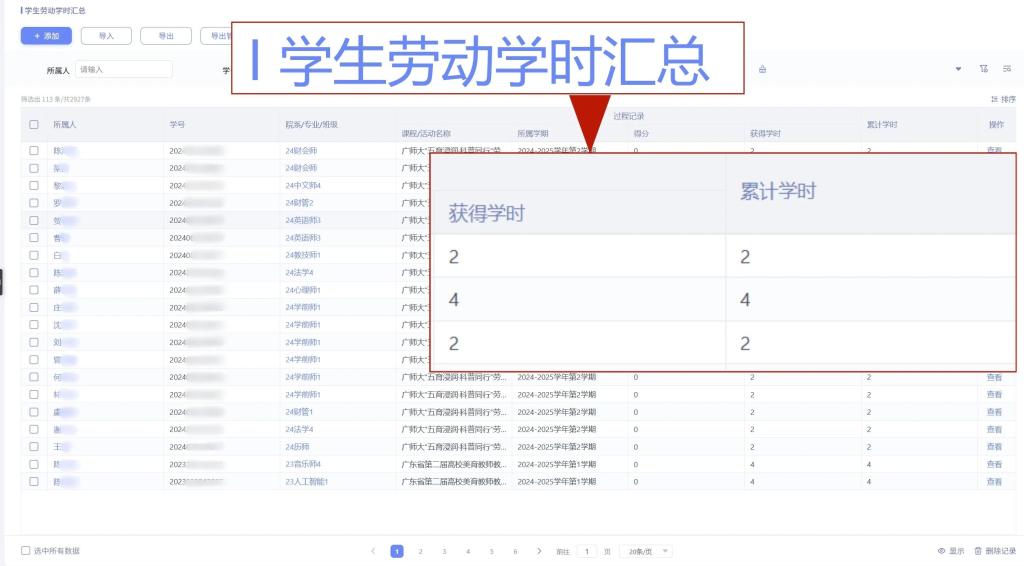Check the first table row checkbox
Screen dimensions: 1024x566
(34, 150)
